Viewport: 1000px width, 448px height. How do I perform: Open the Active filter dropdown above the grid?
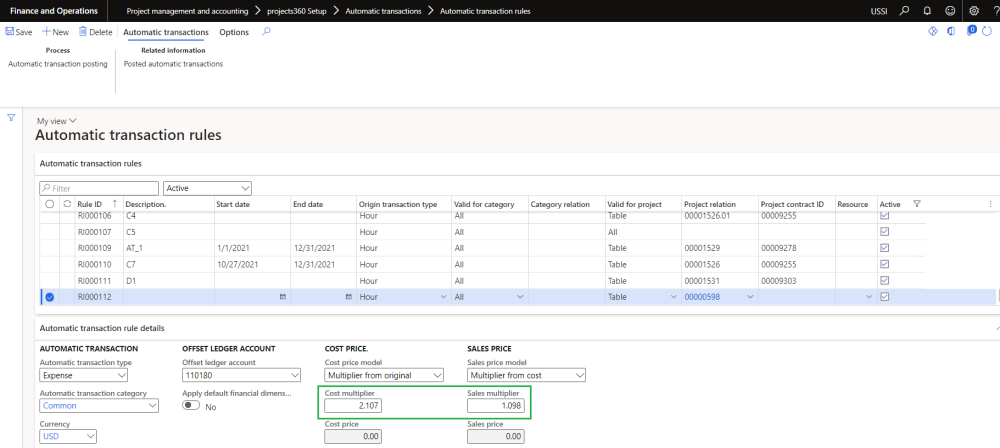pos(207,187)
